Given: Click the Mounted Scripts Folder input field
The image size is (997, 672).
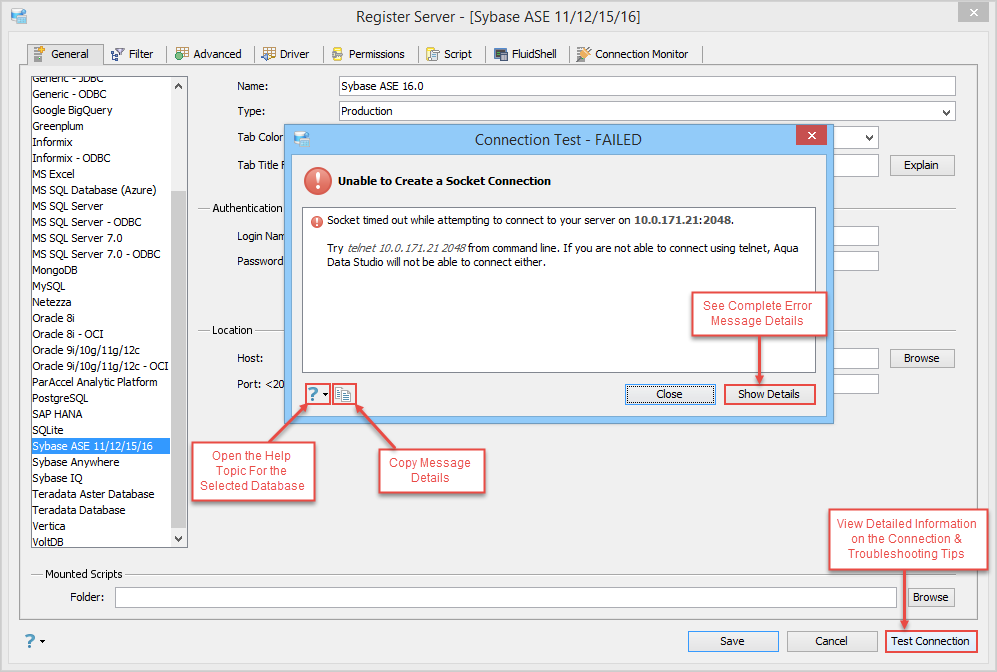Looking at the screenshot, I should tap(505, 597).
